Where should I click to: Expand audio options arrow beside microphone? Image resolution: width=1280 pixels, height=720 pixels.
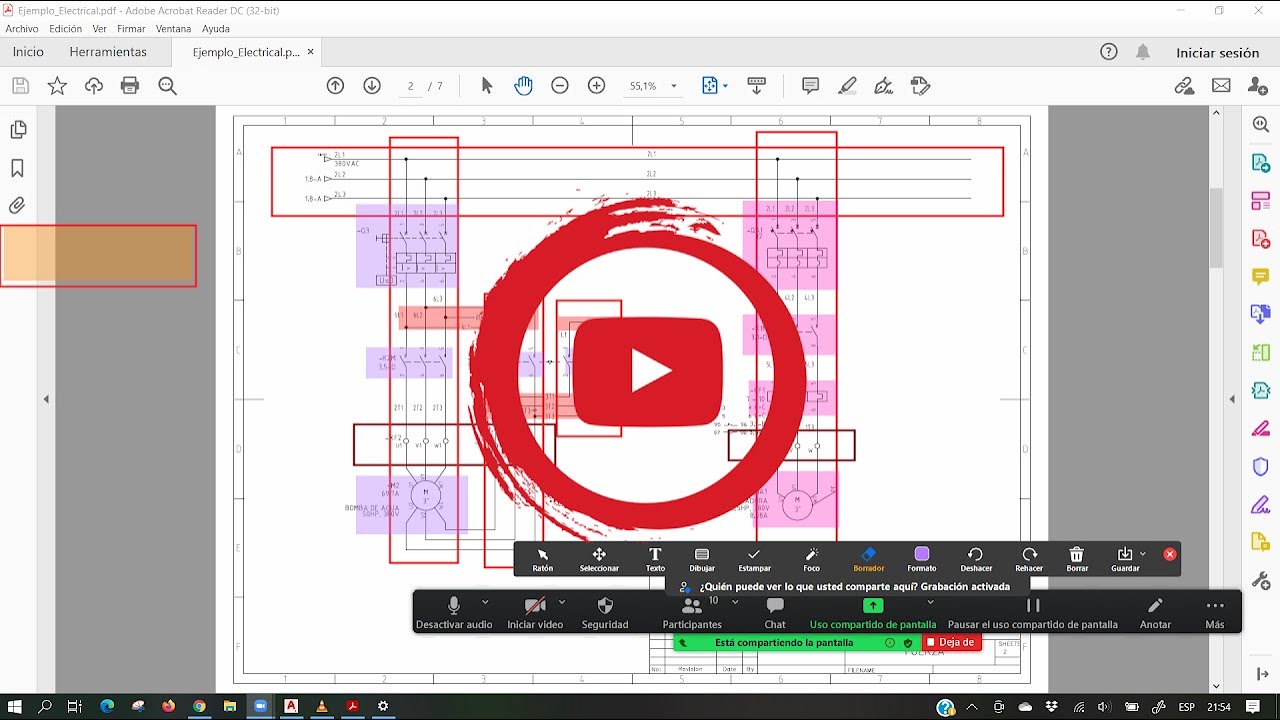[x=485, y=602]
